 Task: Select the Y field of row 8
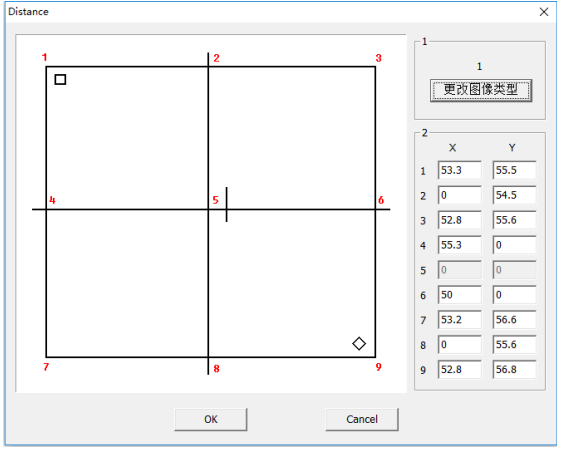click(514, 344)
